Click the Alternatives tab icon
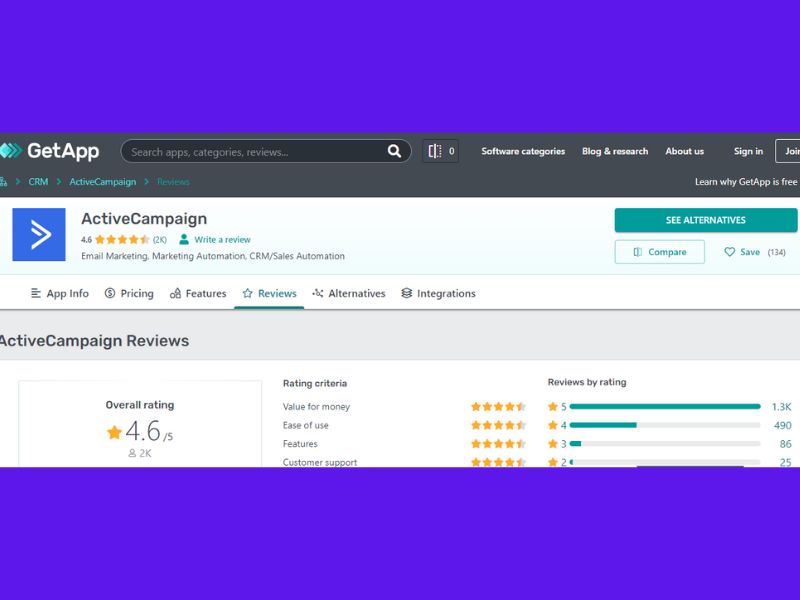The height and width of the screenshot is (600, 800). tap(318, 293)
